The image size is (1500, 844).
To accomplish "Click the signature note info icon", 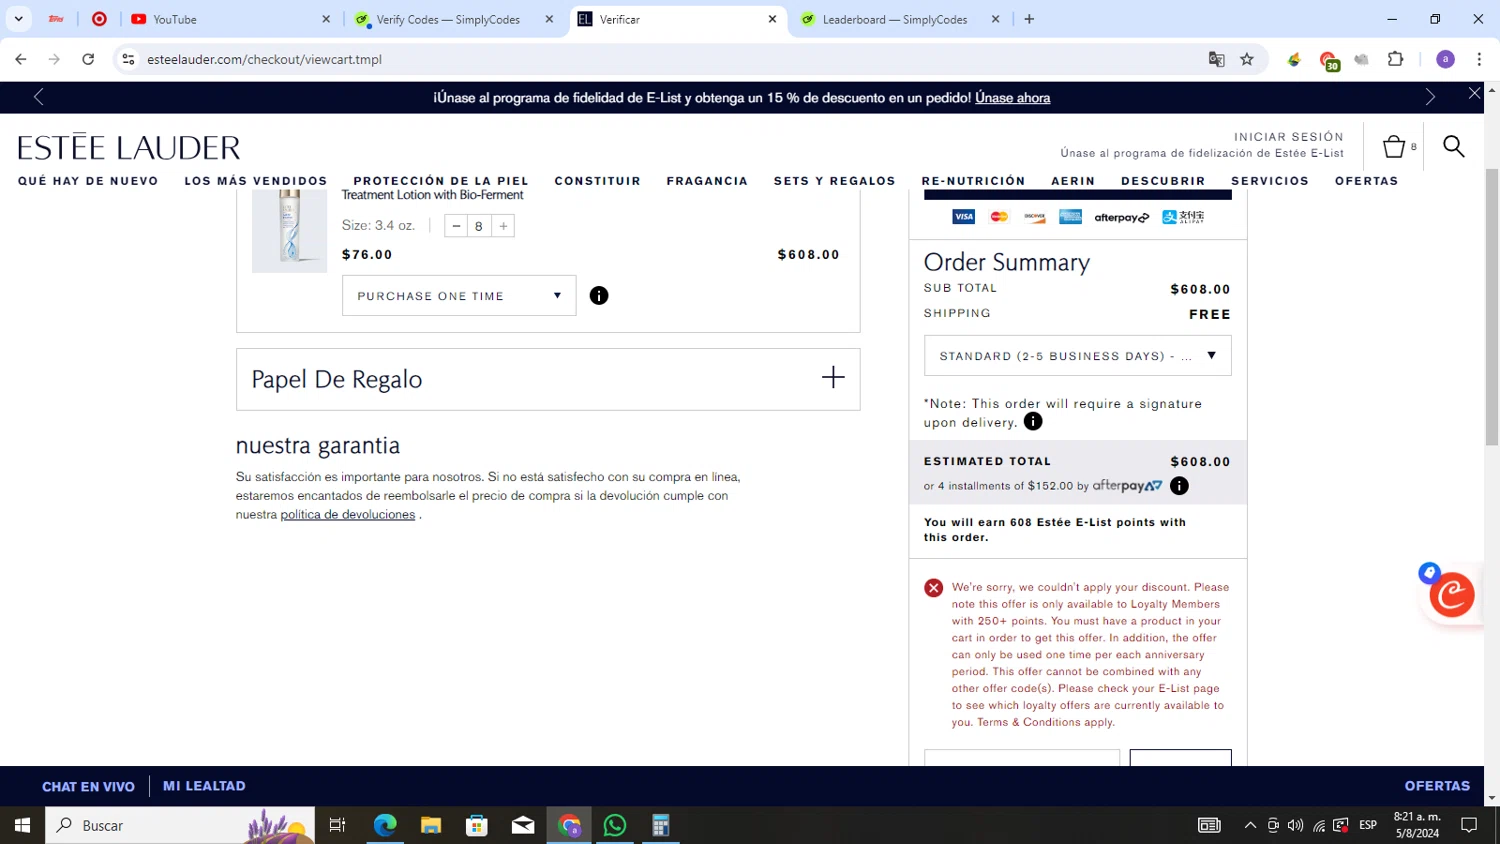I will 1033,422.
